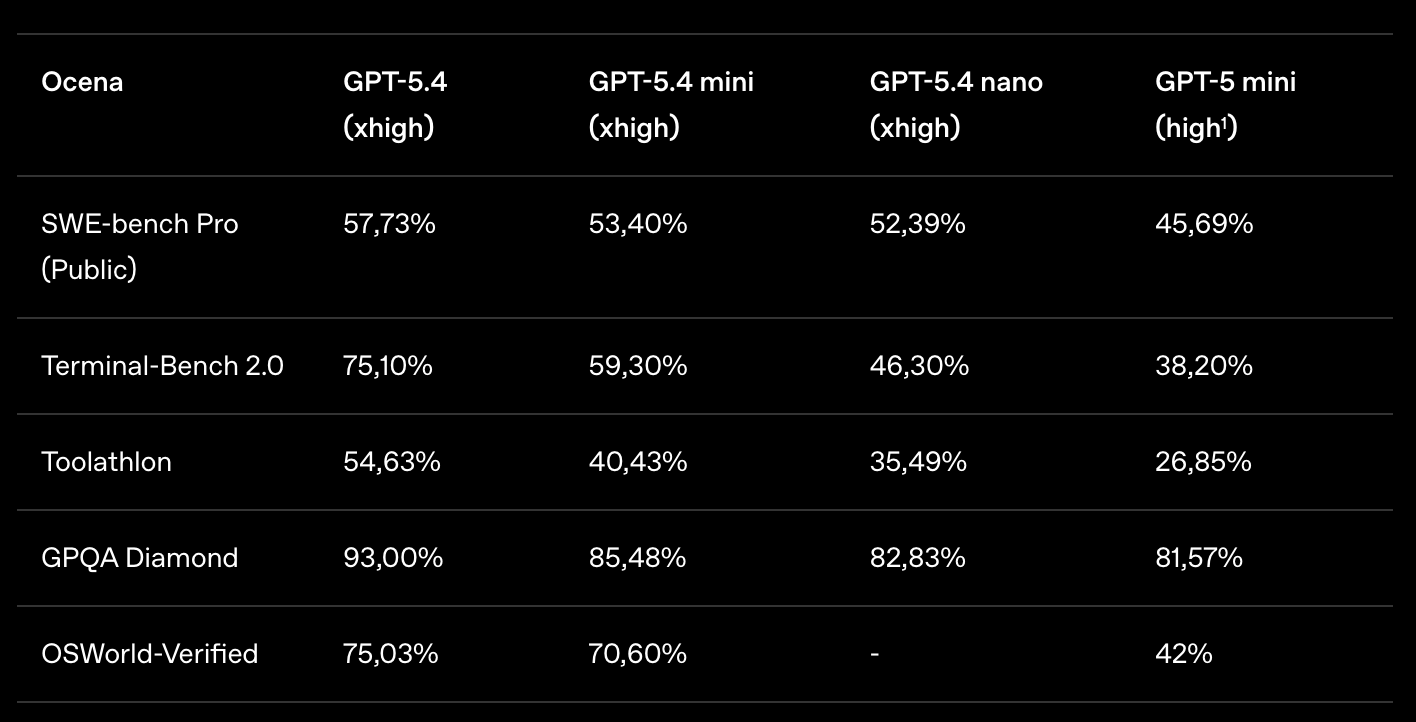Screen dimensions: 1416x722
Task: Click the Ocena column header
Action: 82,82
